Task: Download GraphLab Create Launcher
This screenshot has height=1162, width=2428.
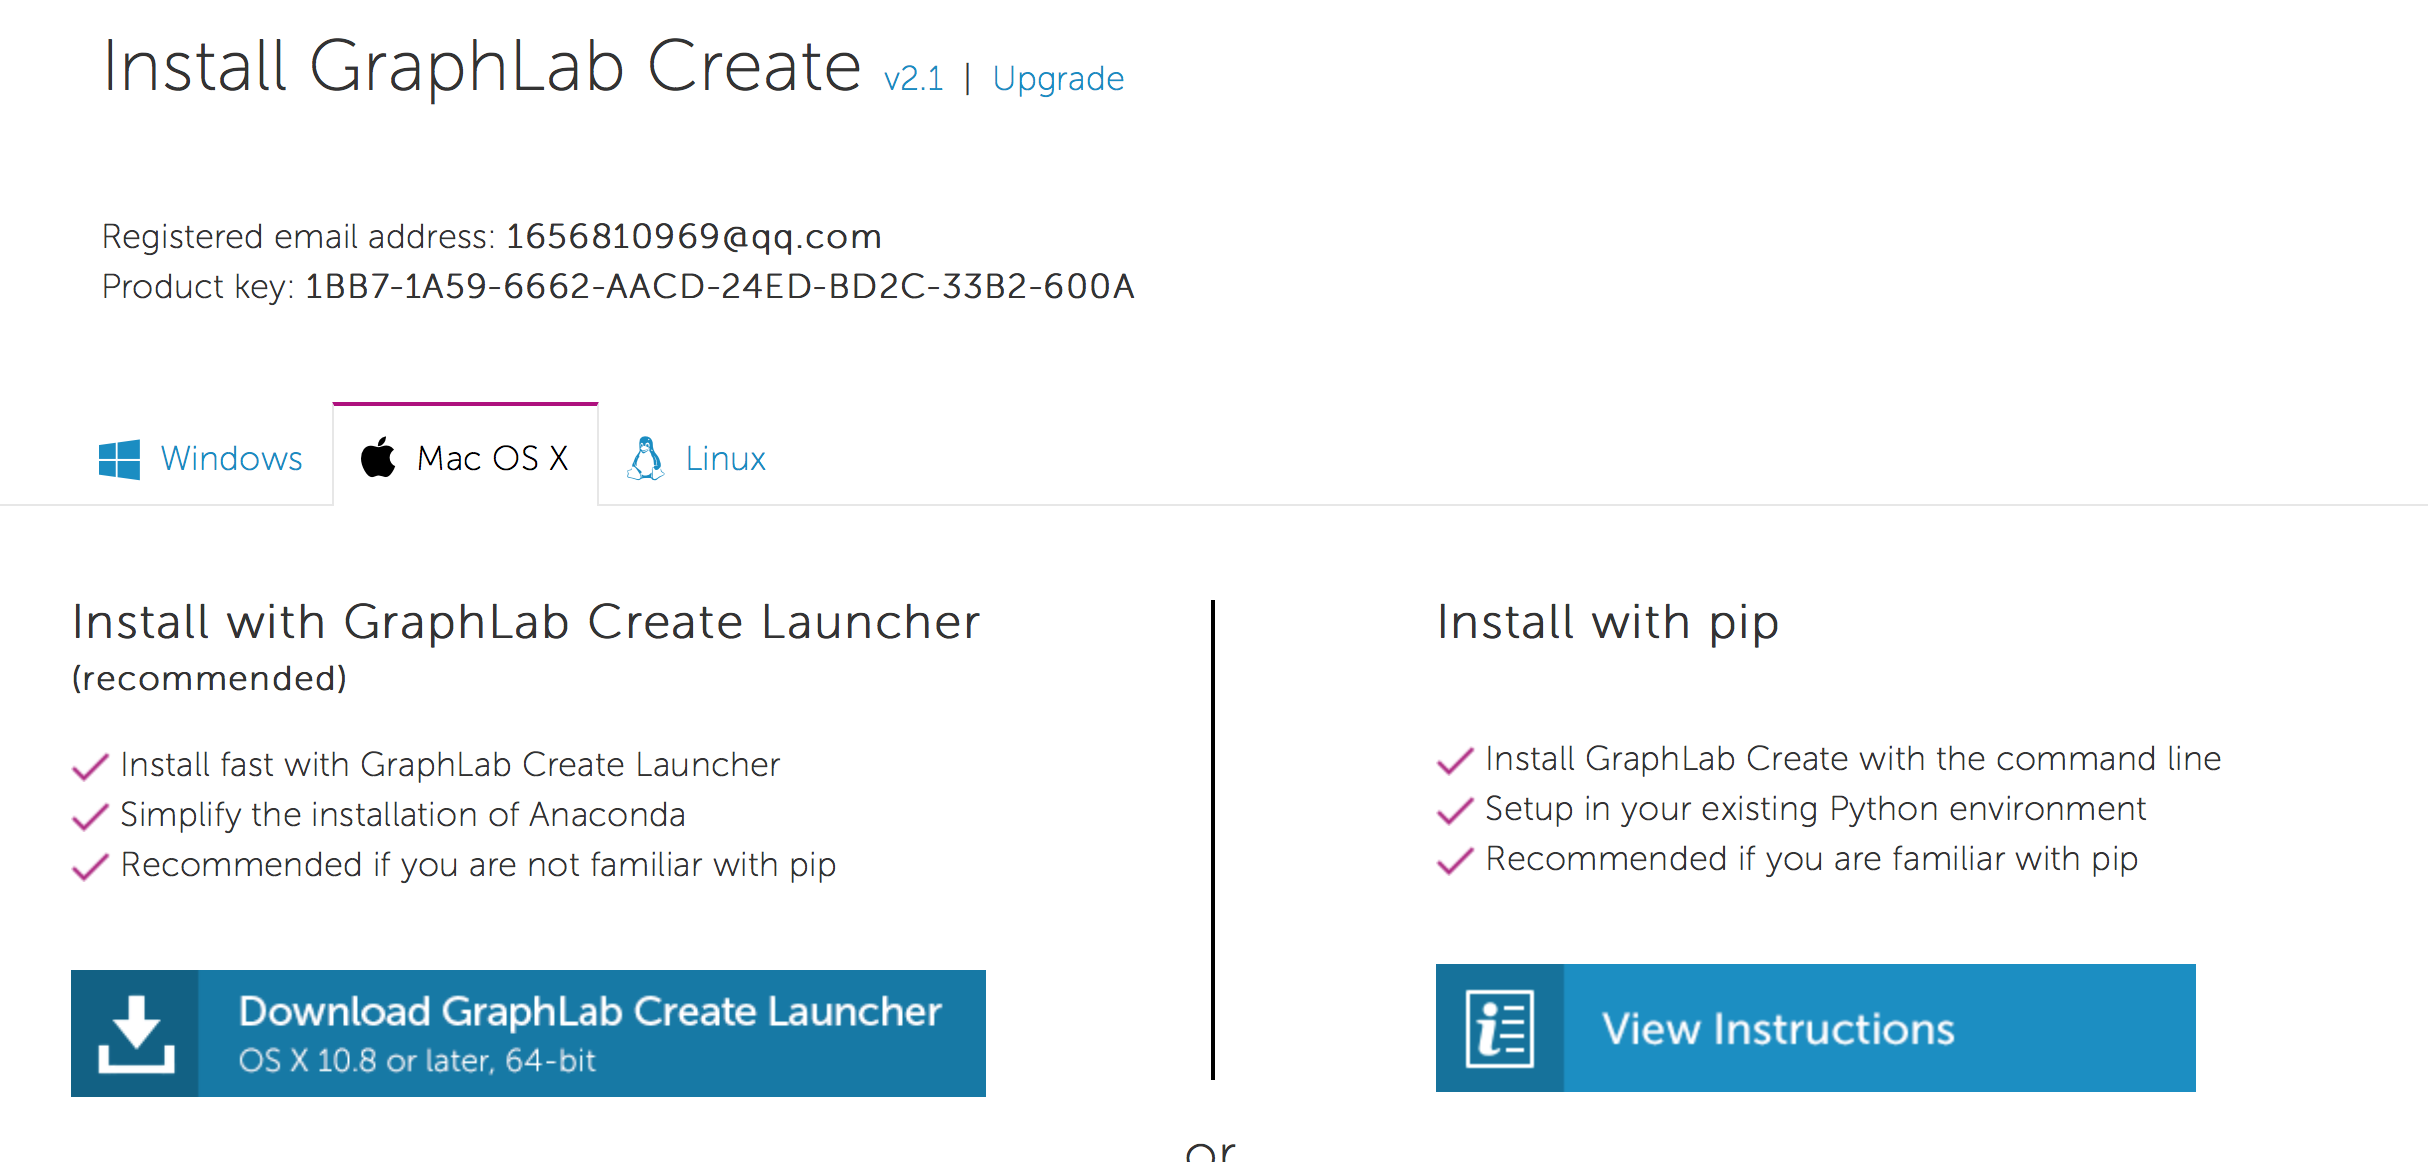Action: click(x=528, y=1033)
